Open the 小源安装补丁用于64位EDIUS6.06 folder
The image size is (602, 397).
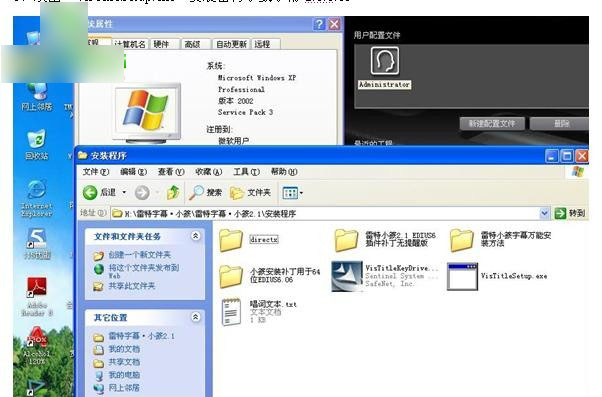[231, 276]
